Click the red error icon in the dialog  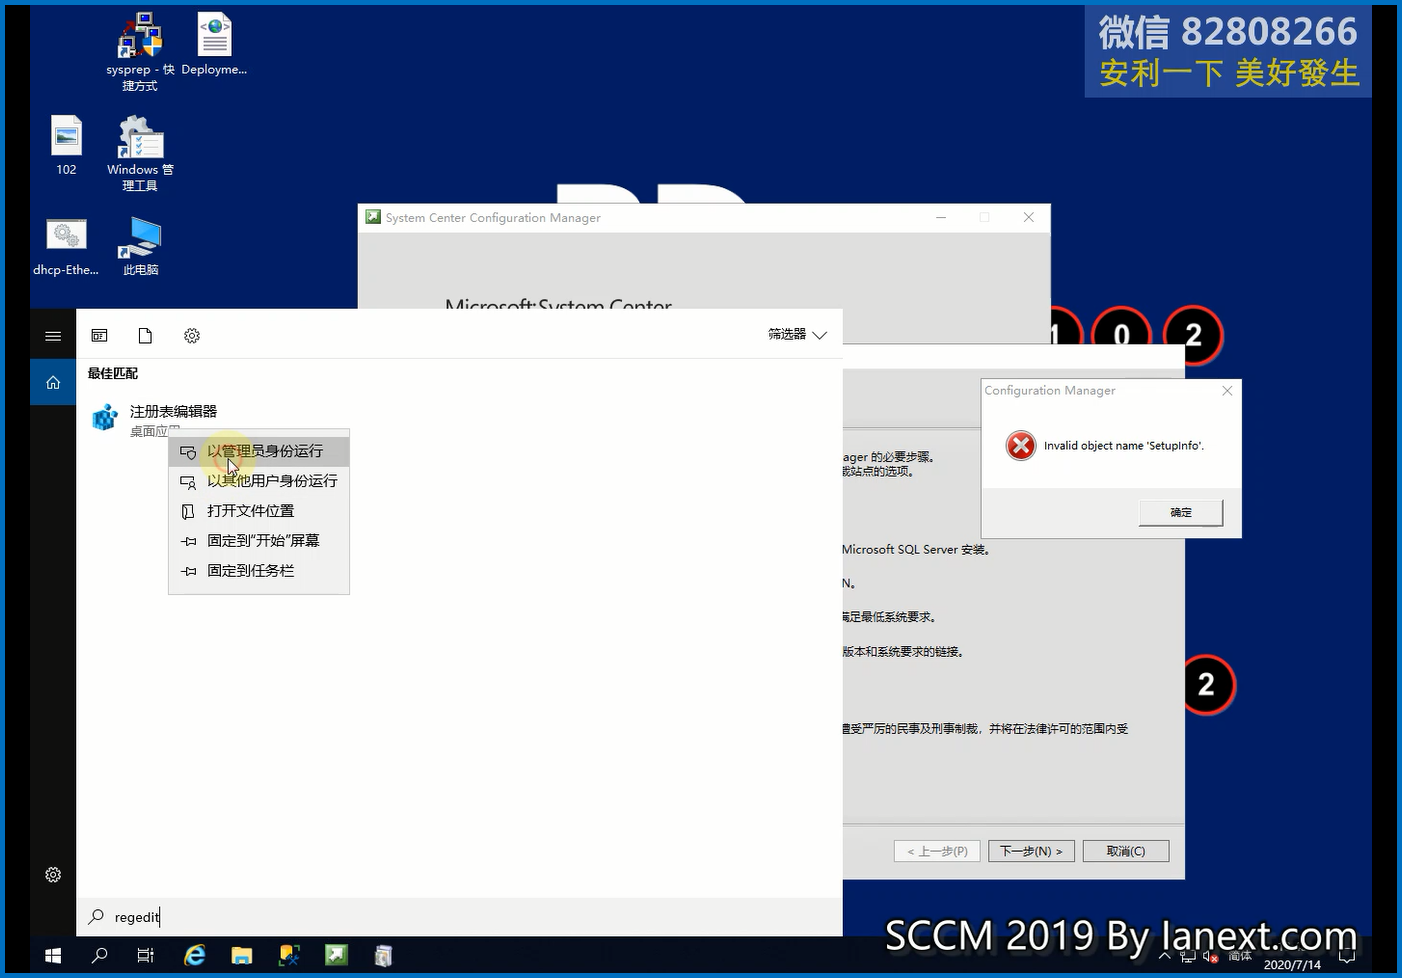[1021, 446]
